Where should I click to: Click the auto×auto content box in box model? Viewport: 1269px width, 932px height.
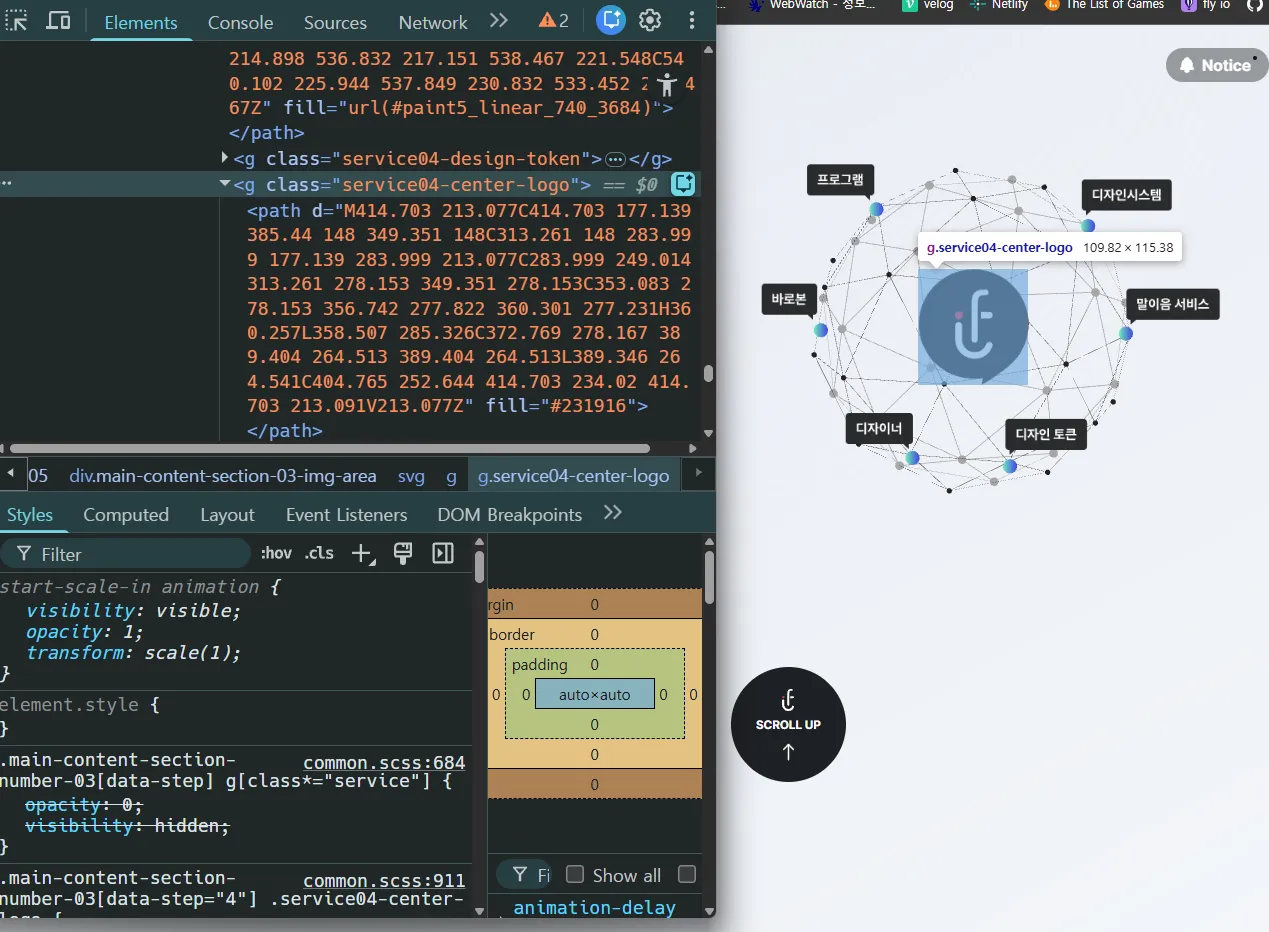pyautogui.click(x=595, y=694)
